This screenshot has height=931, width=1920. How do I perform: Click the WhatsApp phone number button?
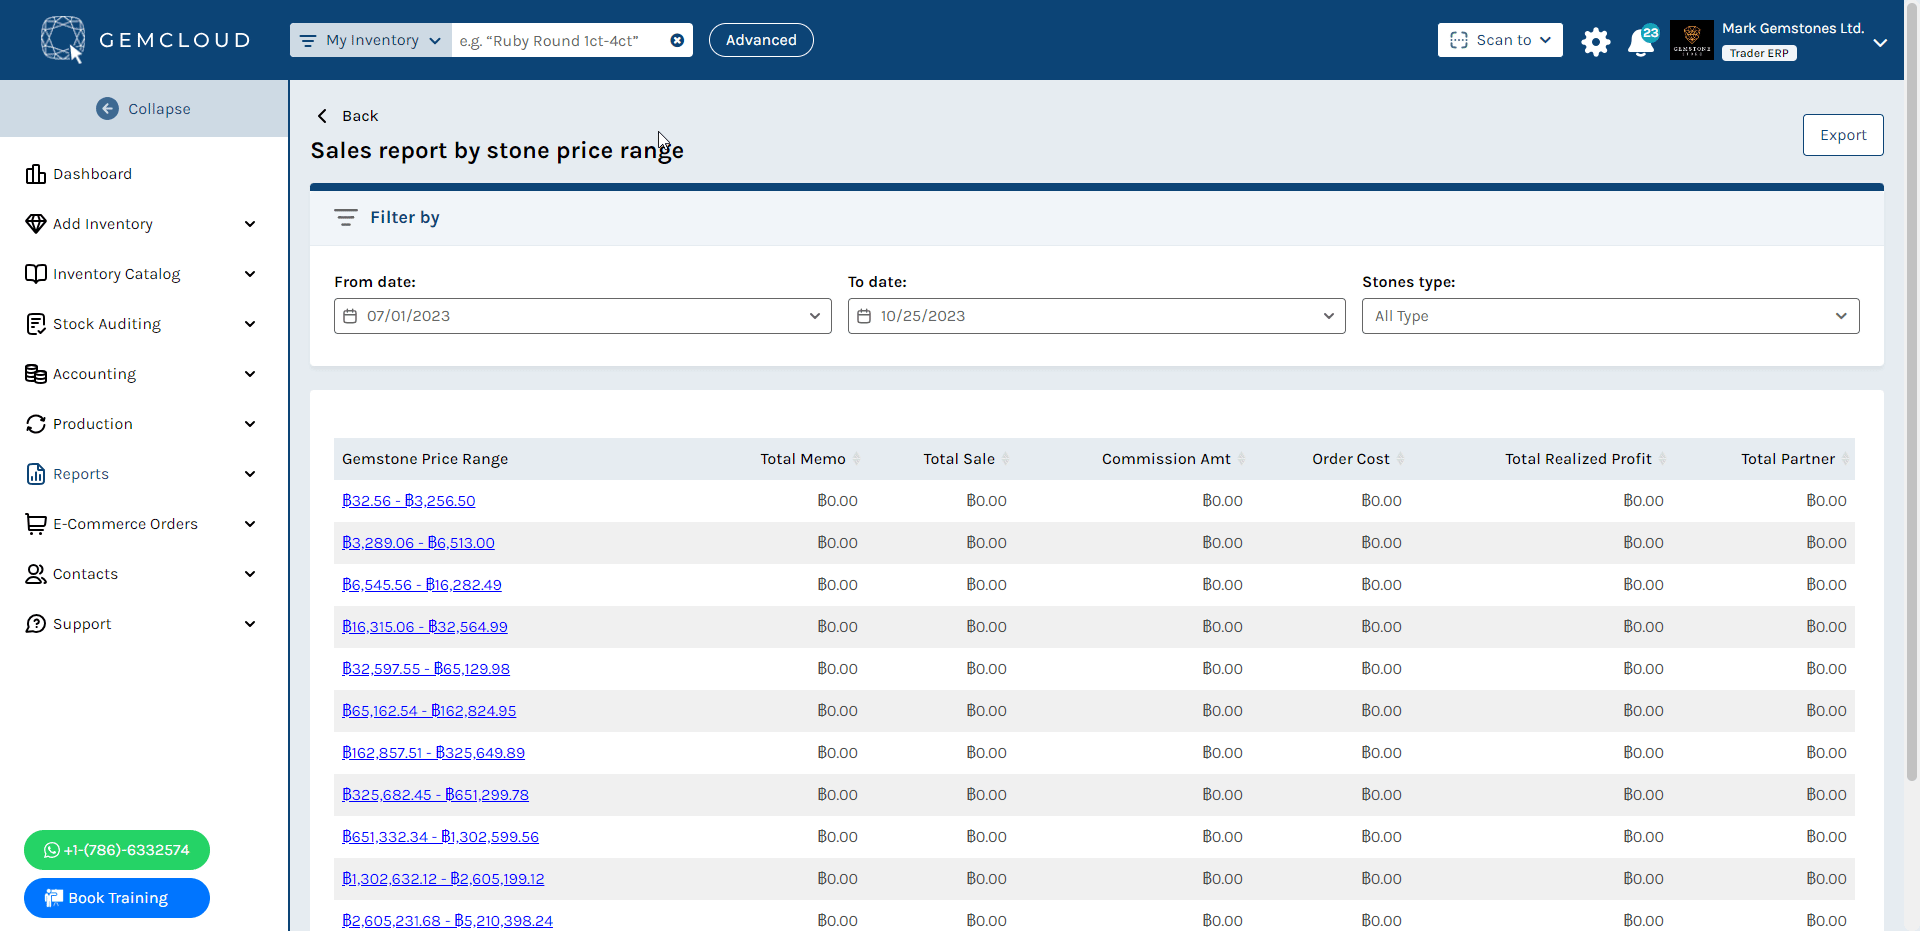[117, 850]
